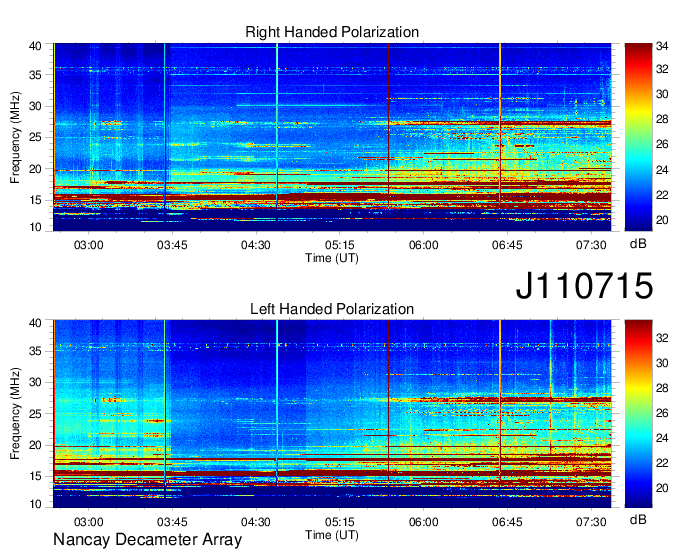Image resolution: width=680 pixels, height=552 pixels.
Task: Click the "Left Handed Polarization" plot title
Action: point(332,309)
